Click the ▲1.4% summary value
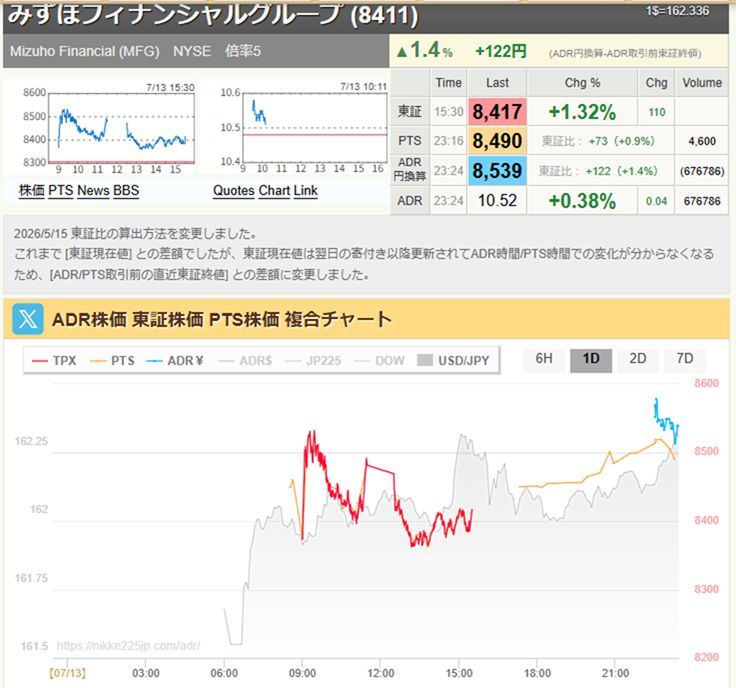 (425, 50)
